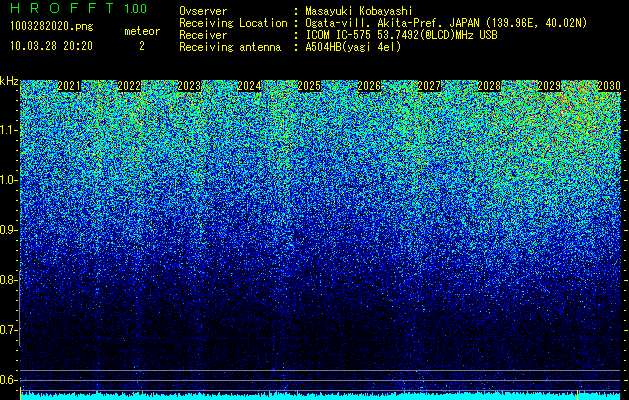629x400 pixels.
Task: Click the HROFFT 1.0.0 title text
Action: coord(79,8)
